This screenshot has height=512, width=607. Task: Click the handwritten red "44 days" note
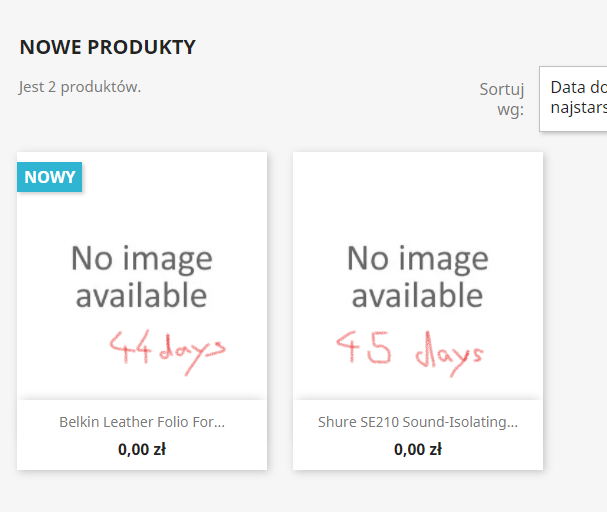pos(167,347)
